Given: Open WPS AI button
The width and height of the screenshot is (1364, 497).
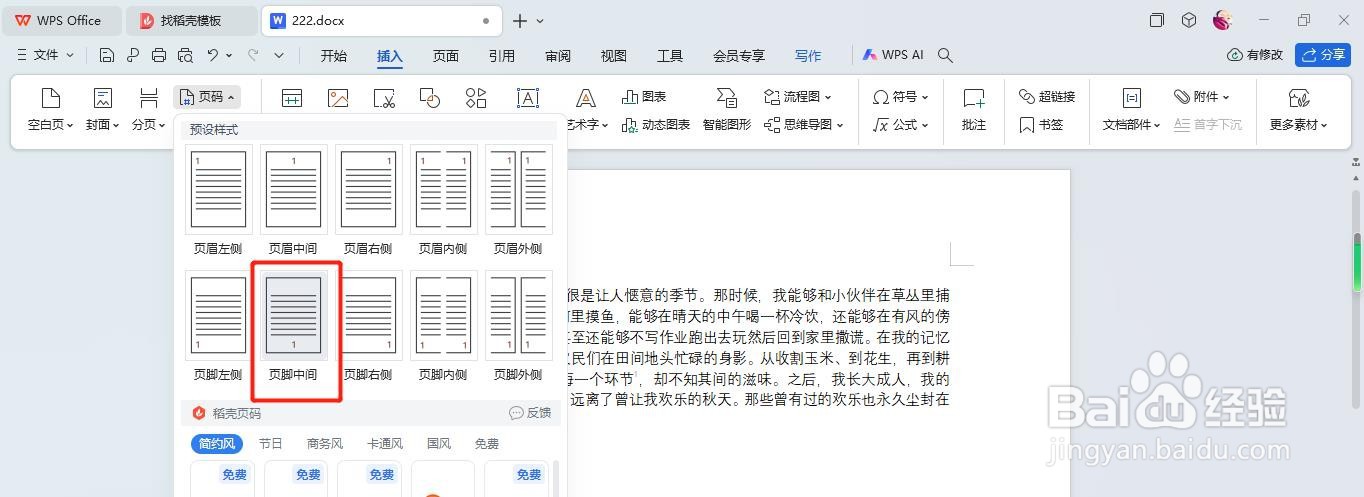Looking at the screenshot, I should 893,56.
